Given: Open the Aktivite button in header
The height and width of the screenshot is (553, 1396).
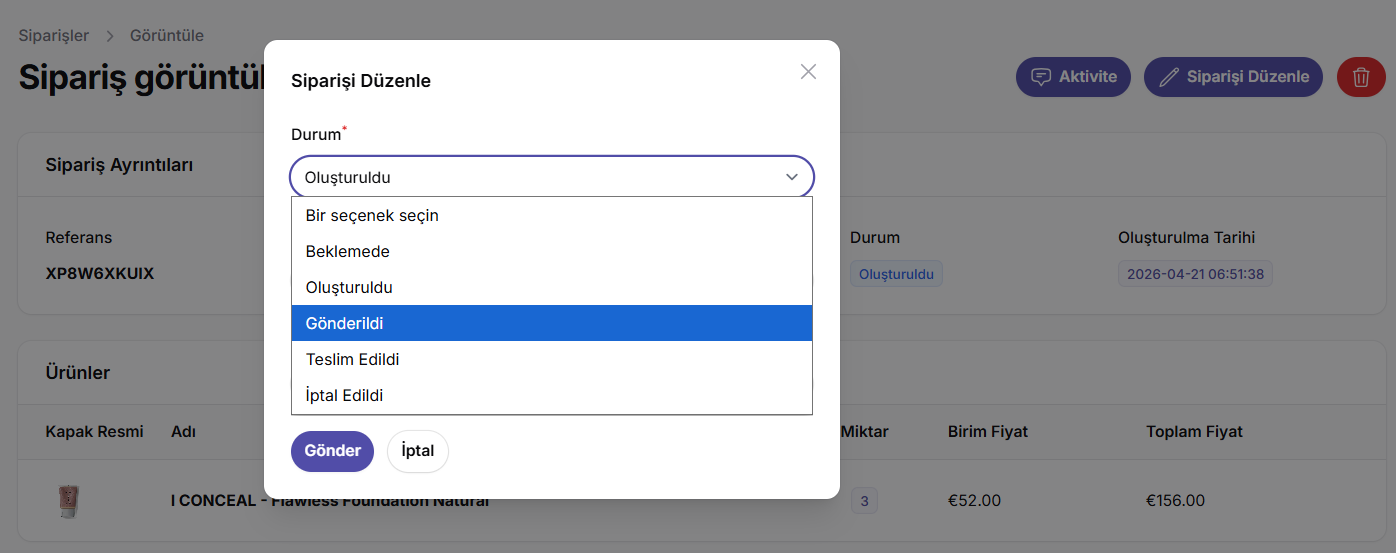Looking at the screenshot, I should (x=1073, y=77).
